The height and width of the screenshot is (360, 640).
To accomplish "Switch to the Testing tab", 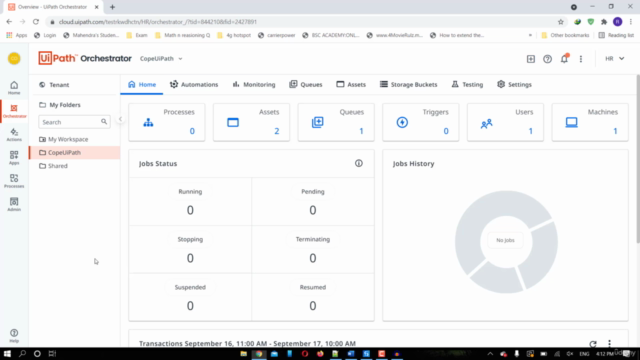I will [x=467, y=84].
